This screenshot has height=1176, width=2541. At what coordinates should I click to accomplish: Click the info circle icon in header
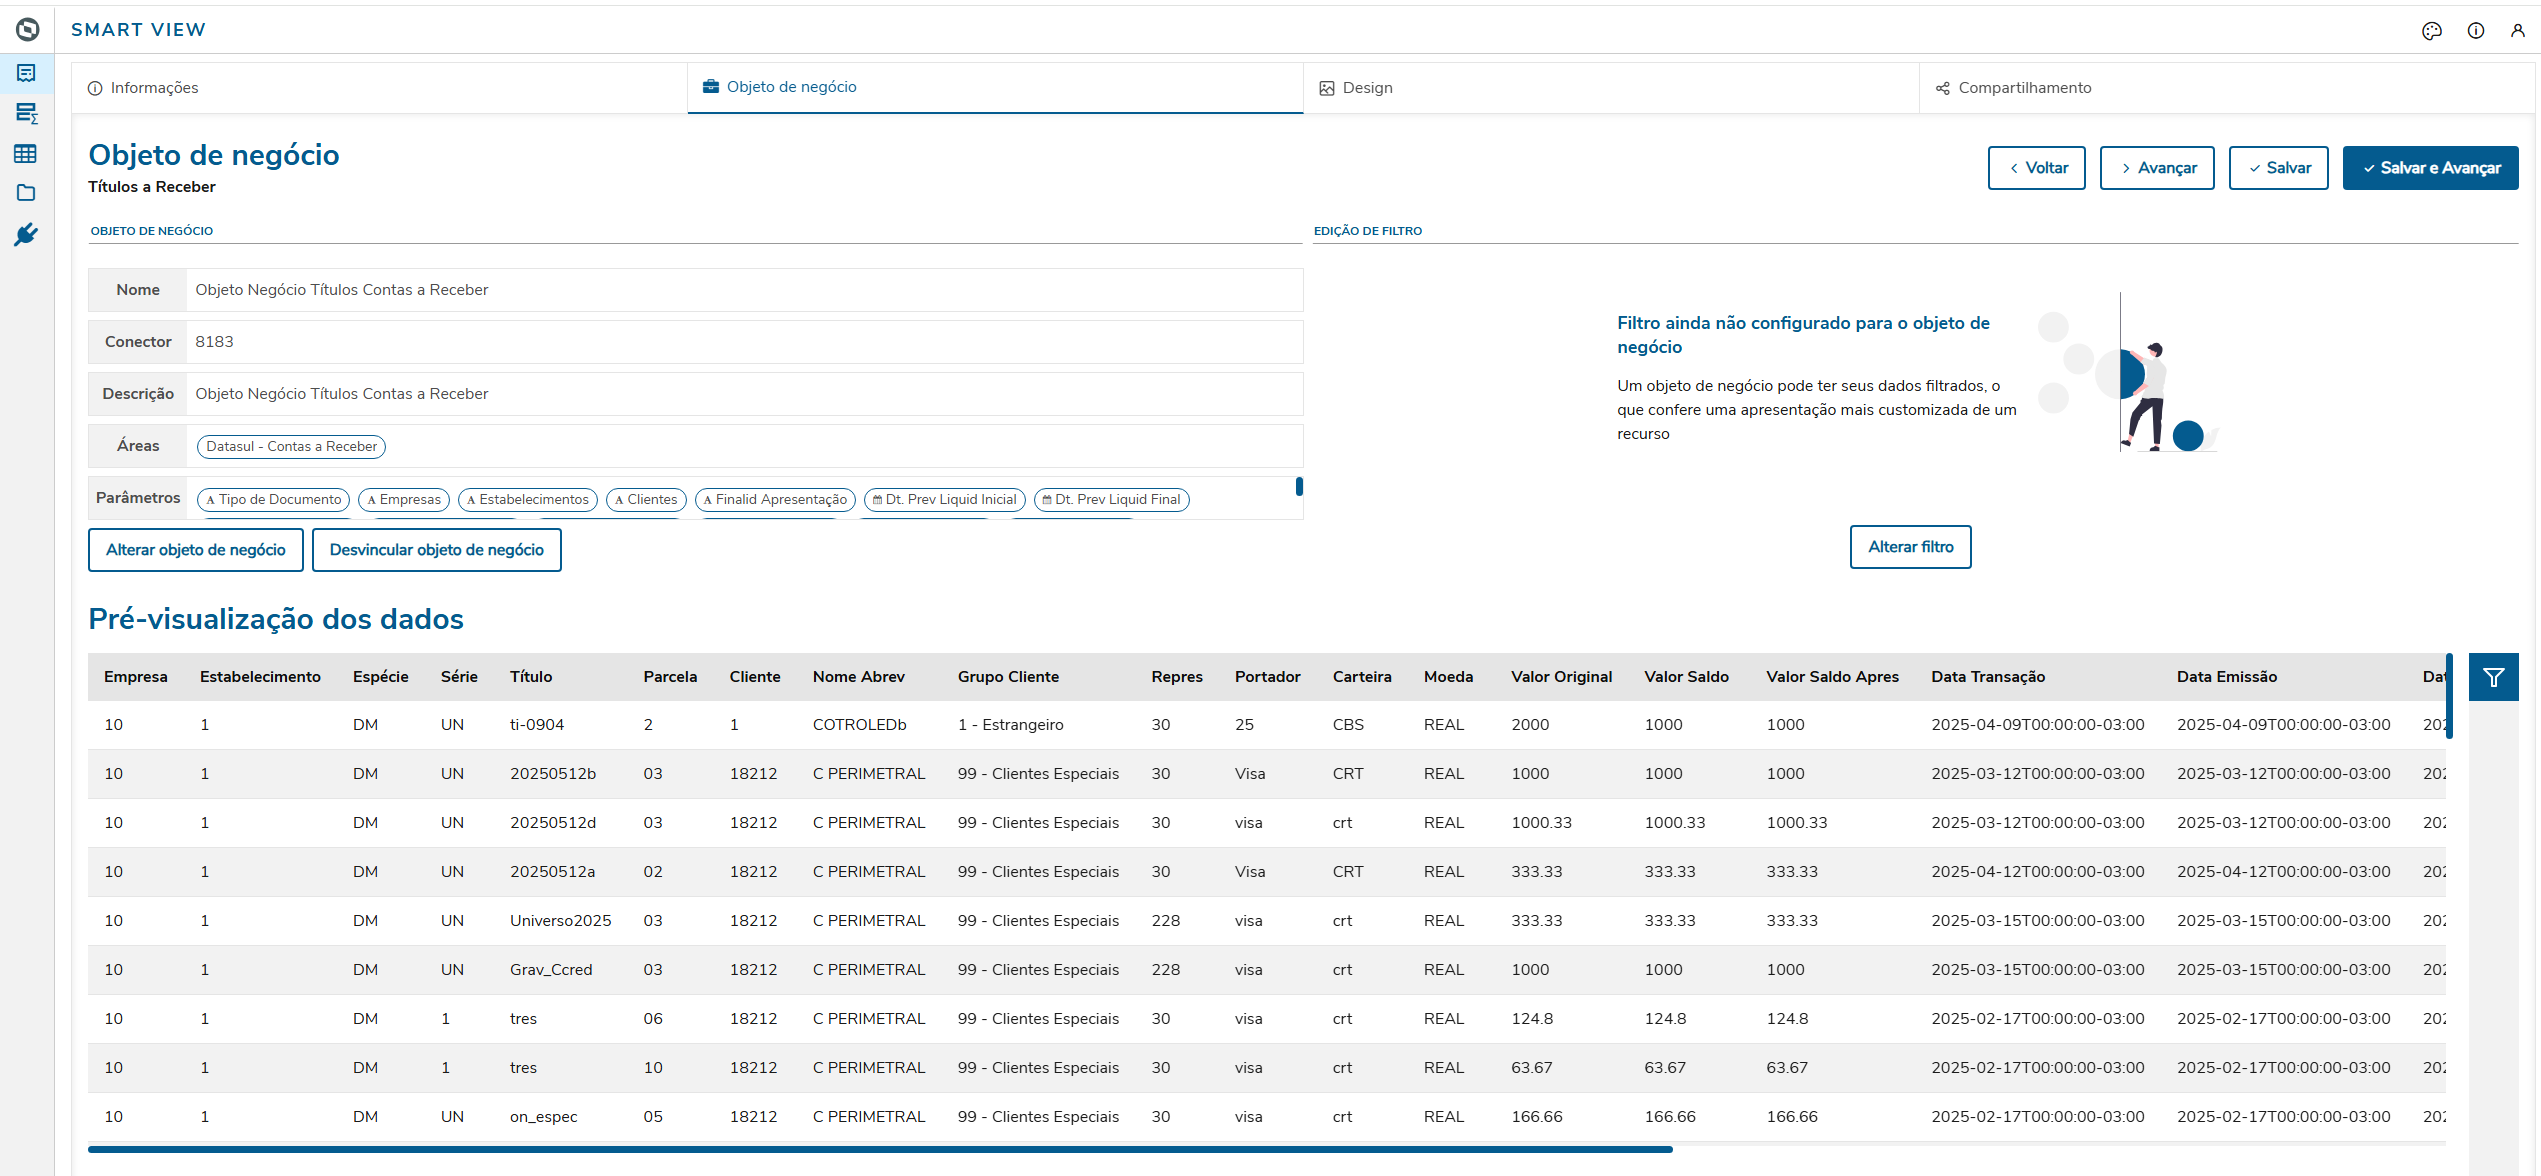2475,31
